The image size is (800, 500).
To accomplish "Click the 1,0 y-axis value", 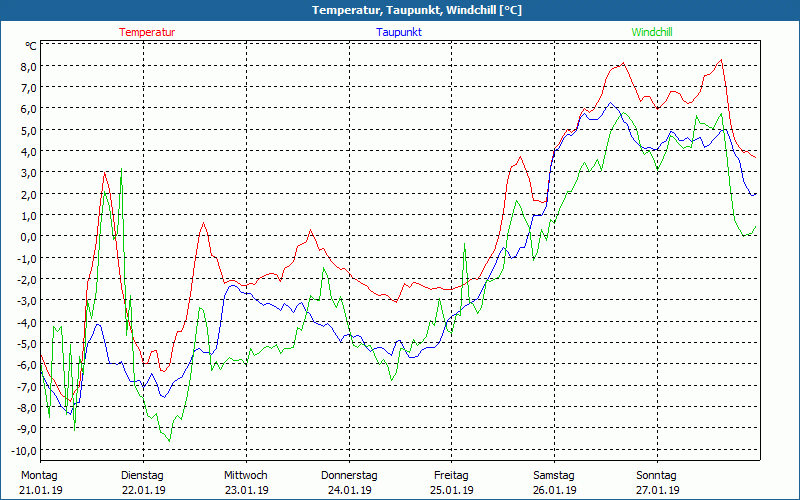I will [x=28, y=215].
